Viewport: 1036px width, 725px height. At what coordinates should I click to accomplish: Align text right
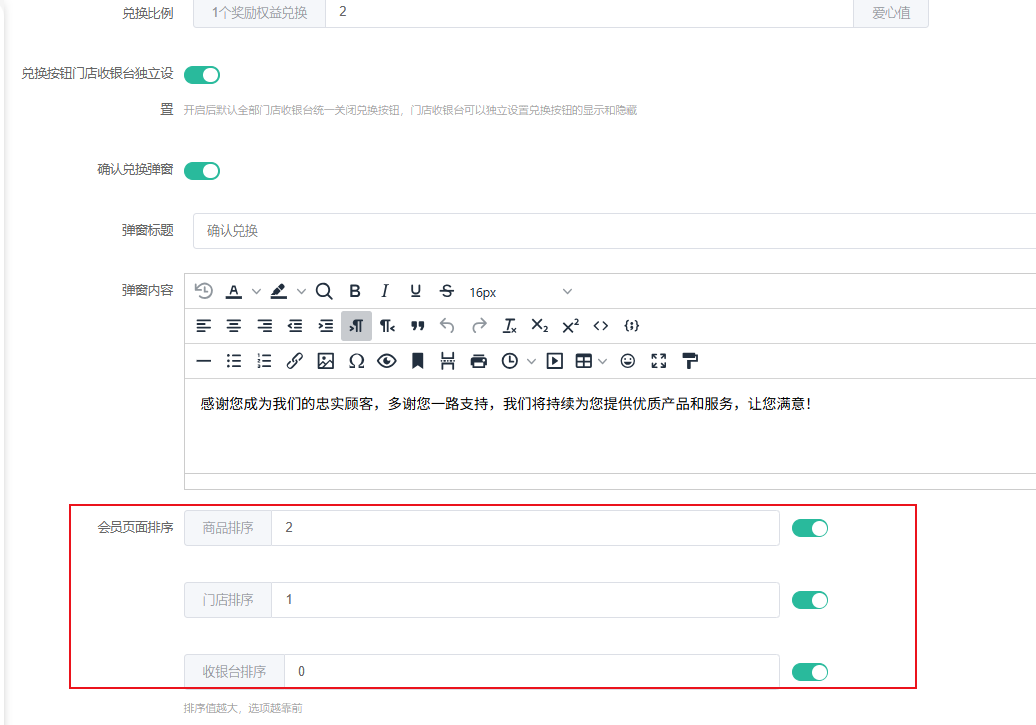pos(264,326)
